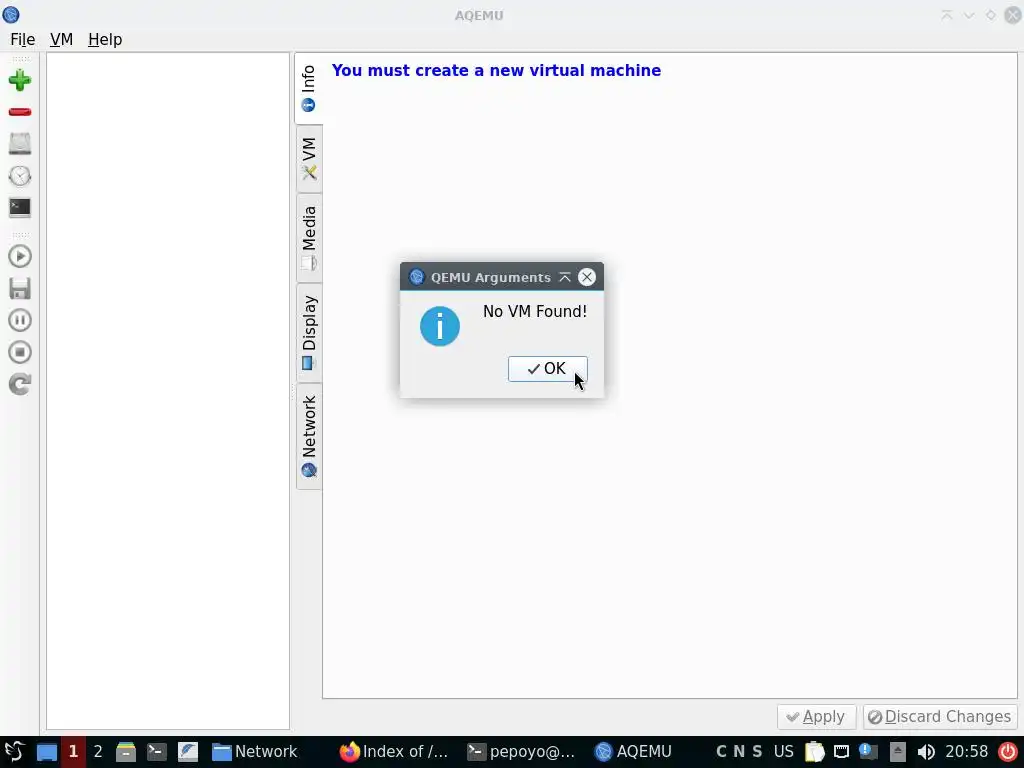Screen dimensions: 1024x768
Task: Open the hard disk image tool icon
Action: 20,144
